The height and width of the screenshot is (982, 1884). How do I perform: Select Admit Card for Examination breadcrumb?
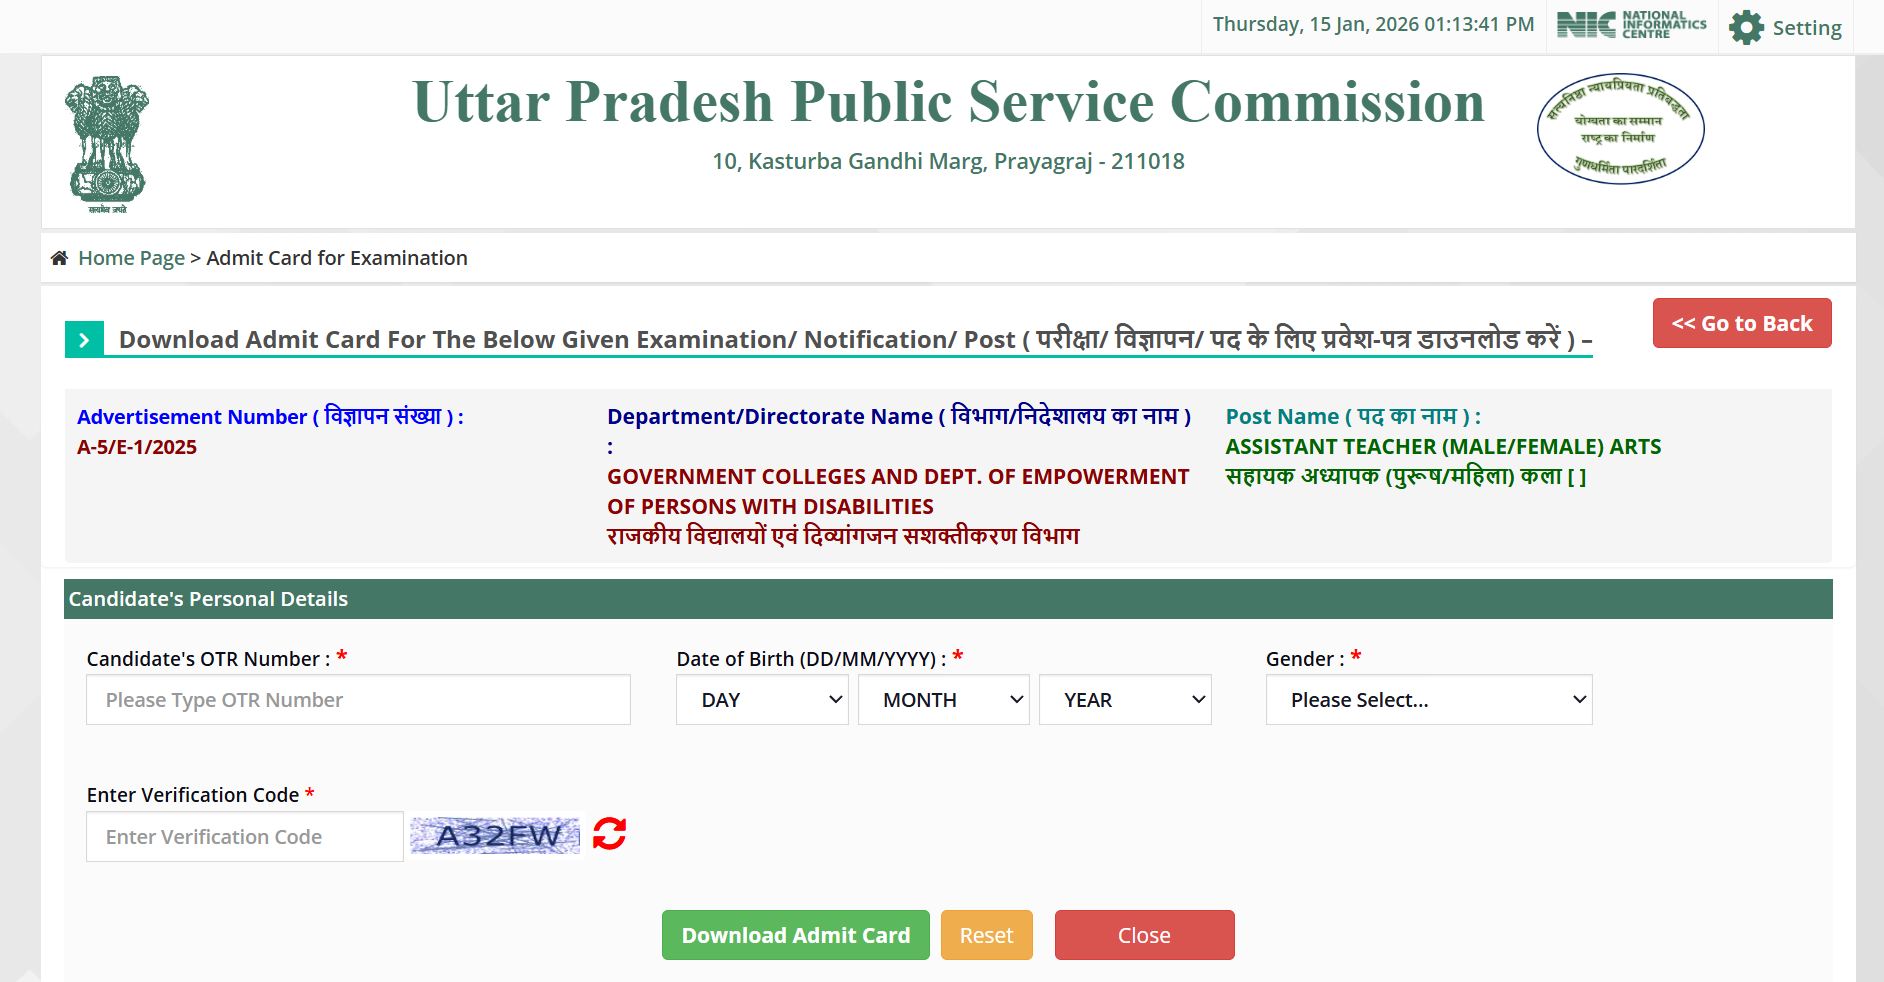(336, 257)
